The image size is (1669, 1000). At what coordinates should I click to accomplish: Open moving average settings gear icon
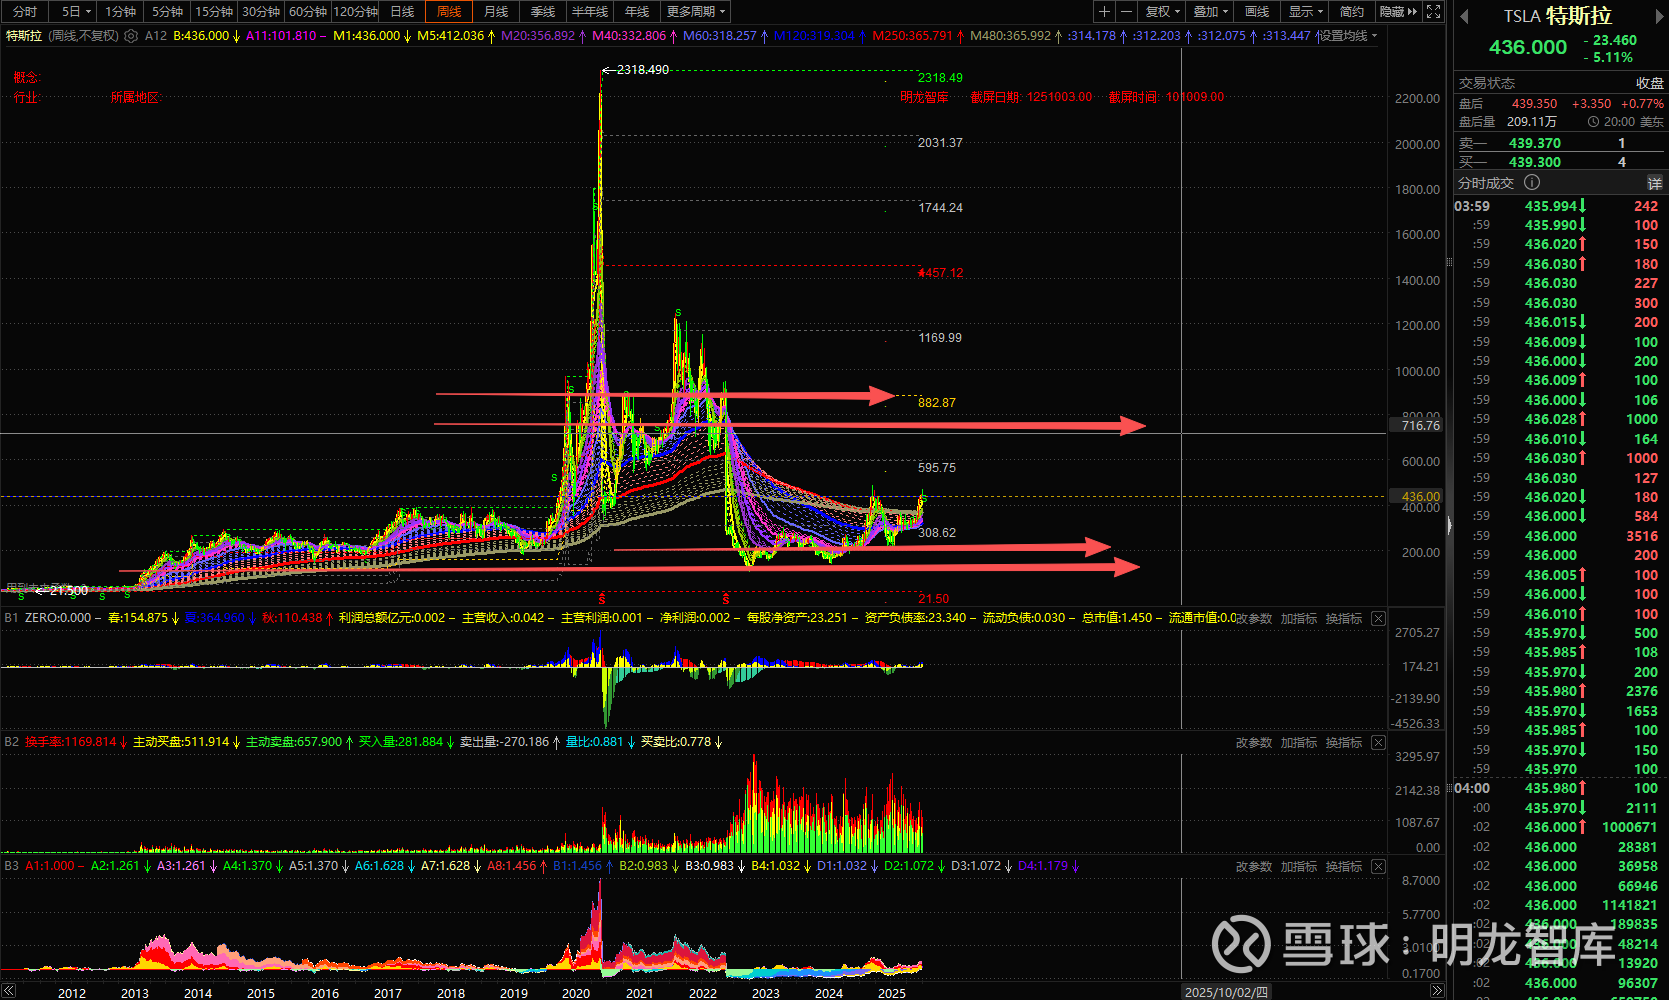(x=131, y=36)
